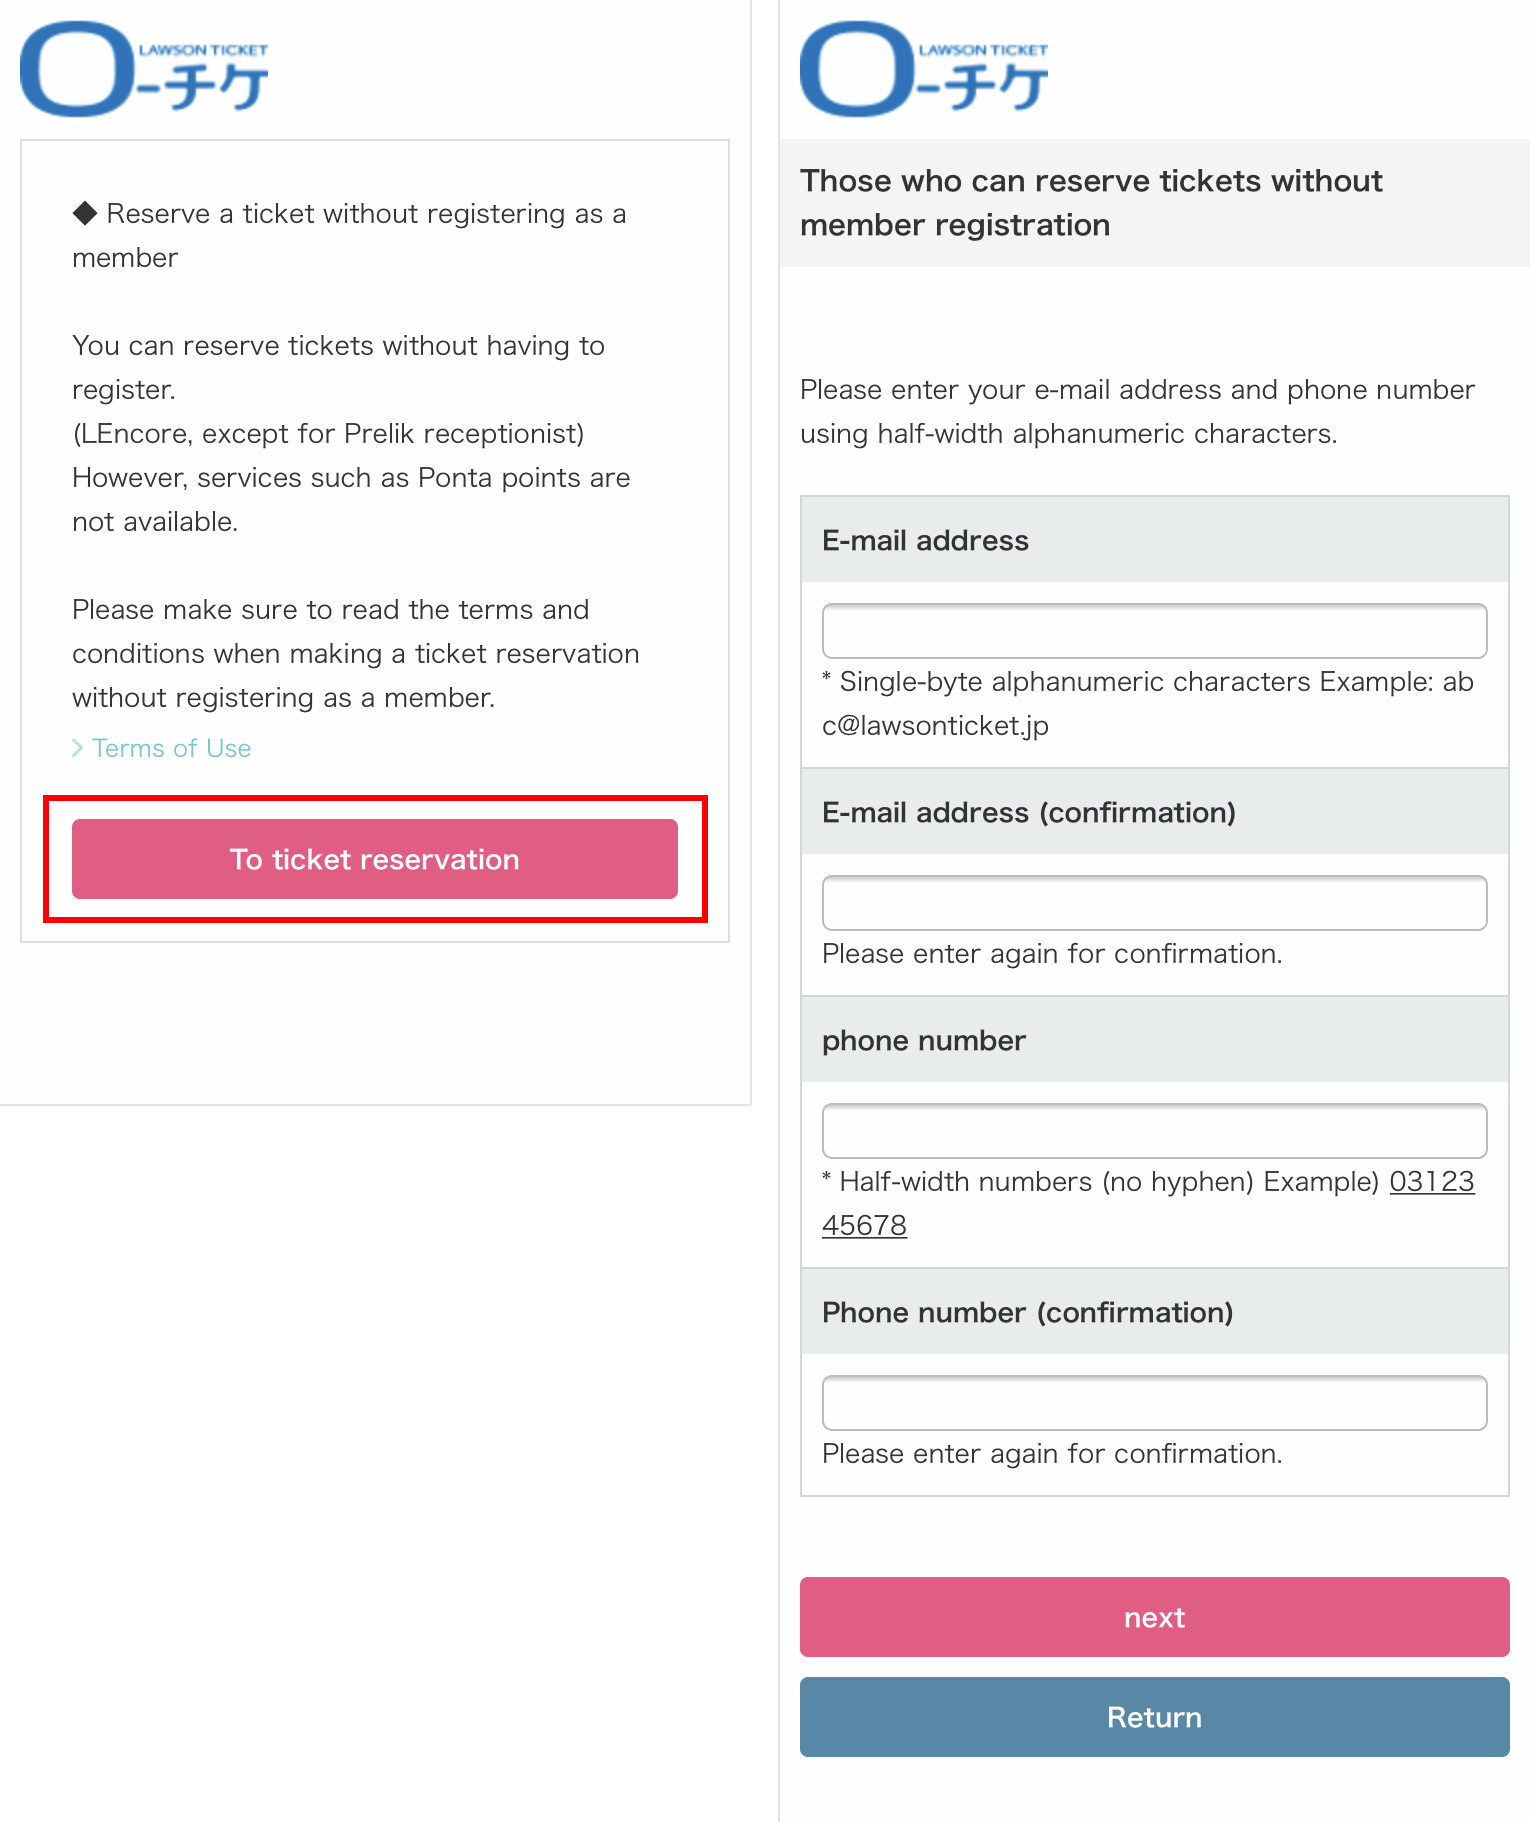
Task: Click the "phone number" section label
Action: coord(923,1041)
